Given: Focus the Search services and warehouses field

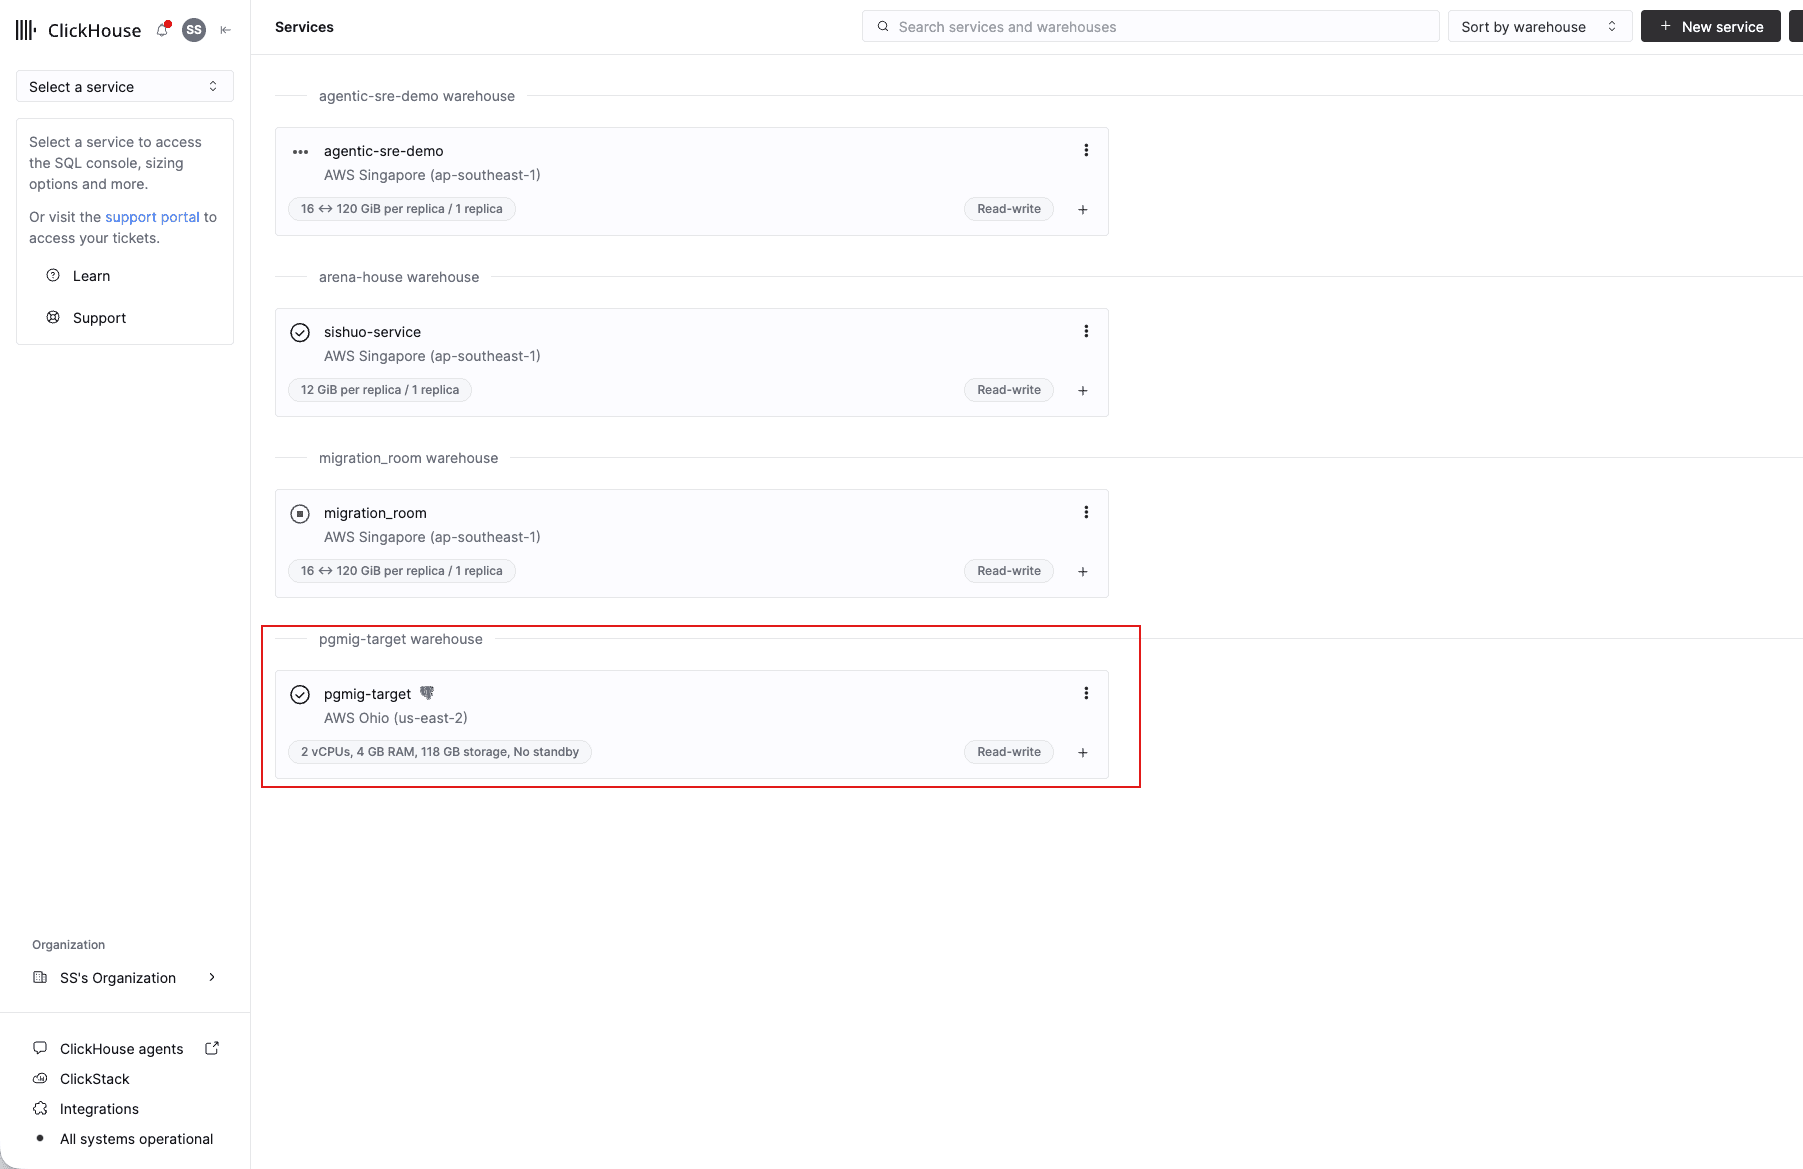Looking at the screenshot, I should 1150,27.
